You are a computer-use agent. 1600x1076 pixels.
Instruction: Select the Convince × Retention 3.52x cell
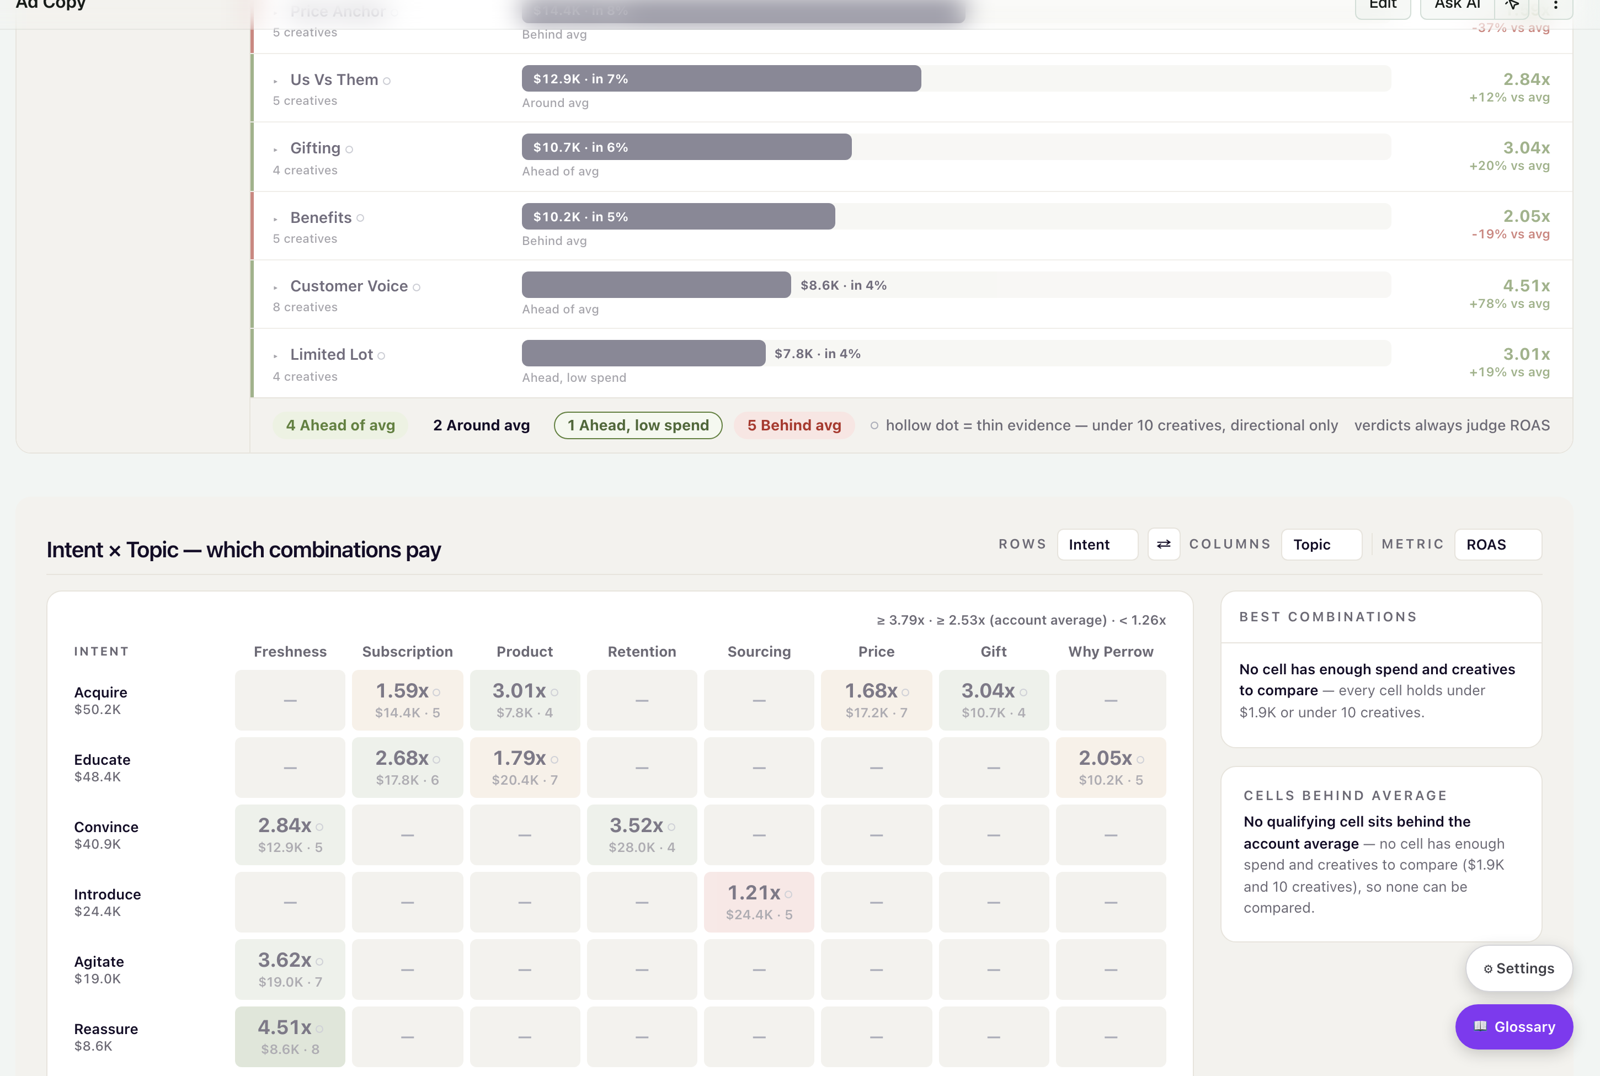point(642,834)
